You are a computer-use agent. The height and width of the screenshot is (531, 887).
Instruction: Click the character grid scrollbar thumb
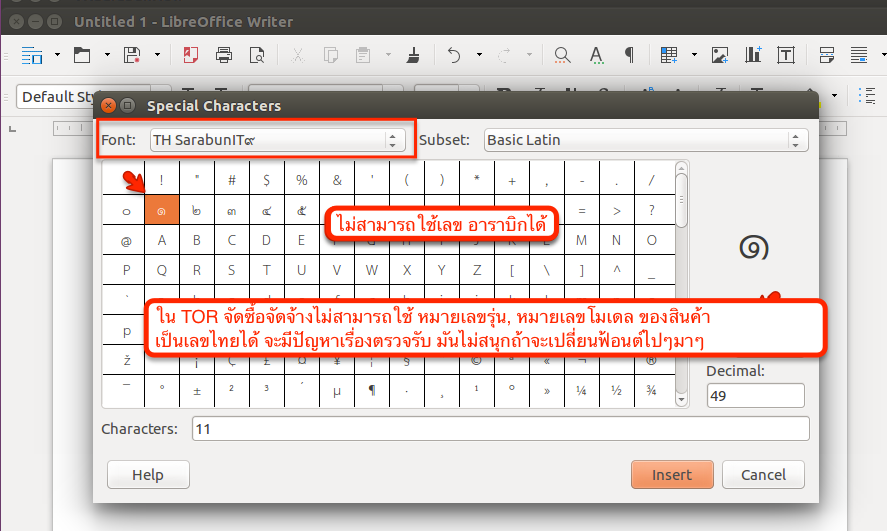682,201
